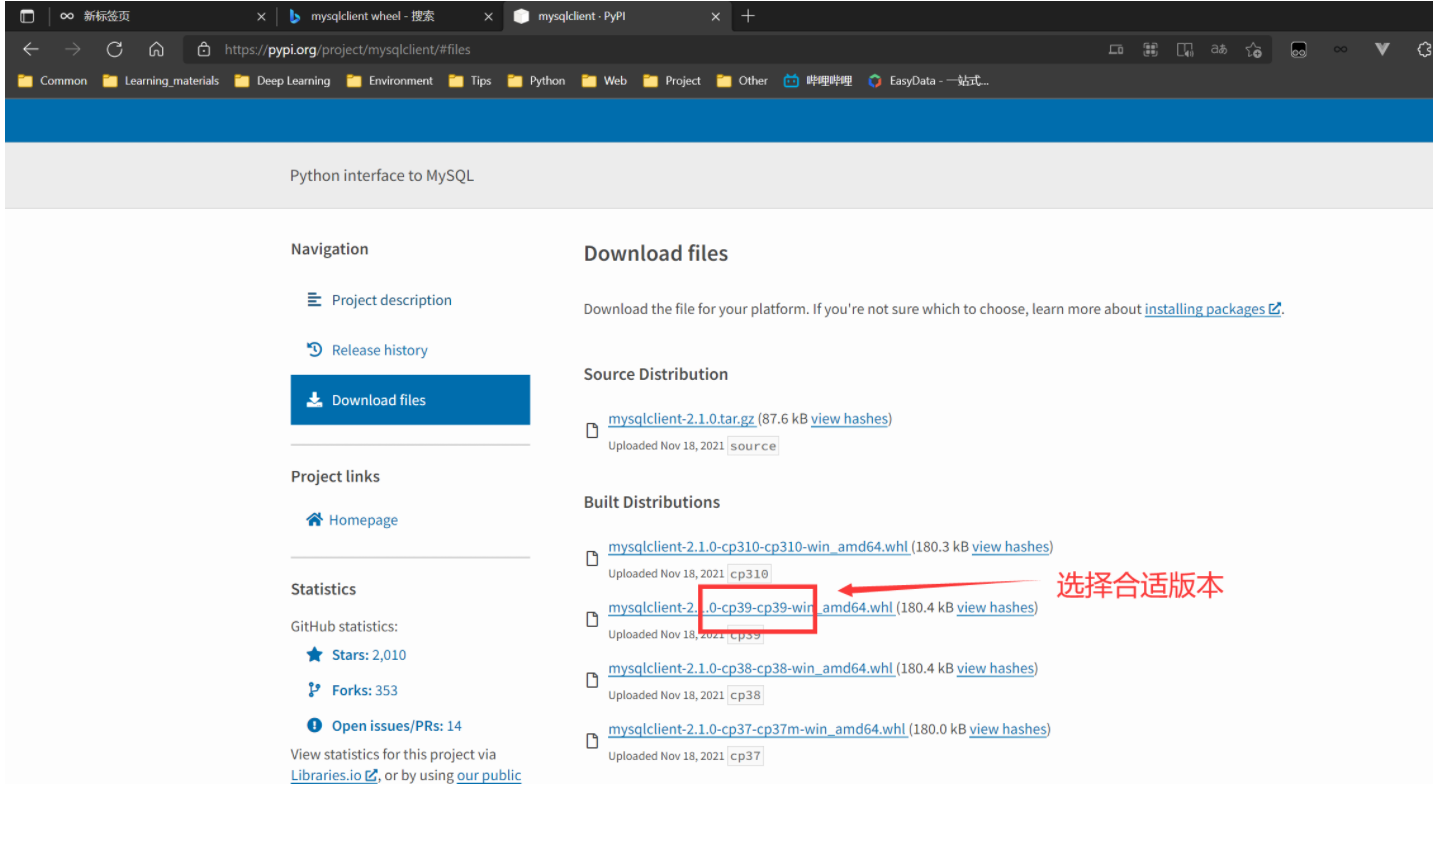Open the Homepage project link
This screenshot has width=1433, height=843.
(x=363, y=520)
